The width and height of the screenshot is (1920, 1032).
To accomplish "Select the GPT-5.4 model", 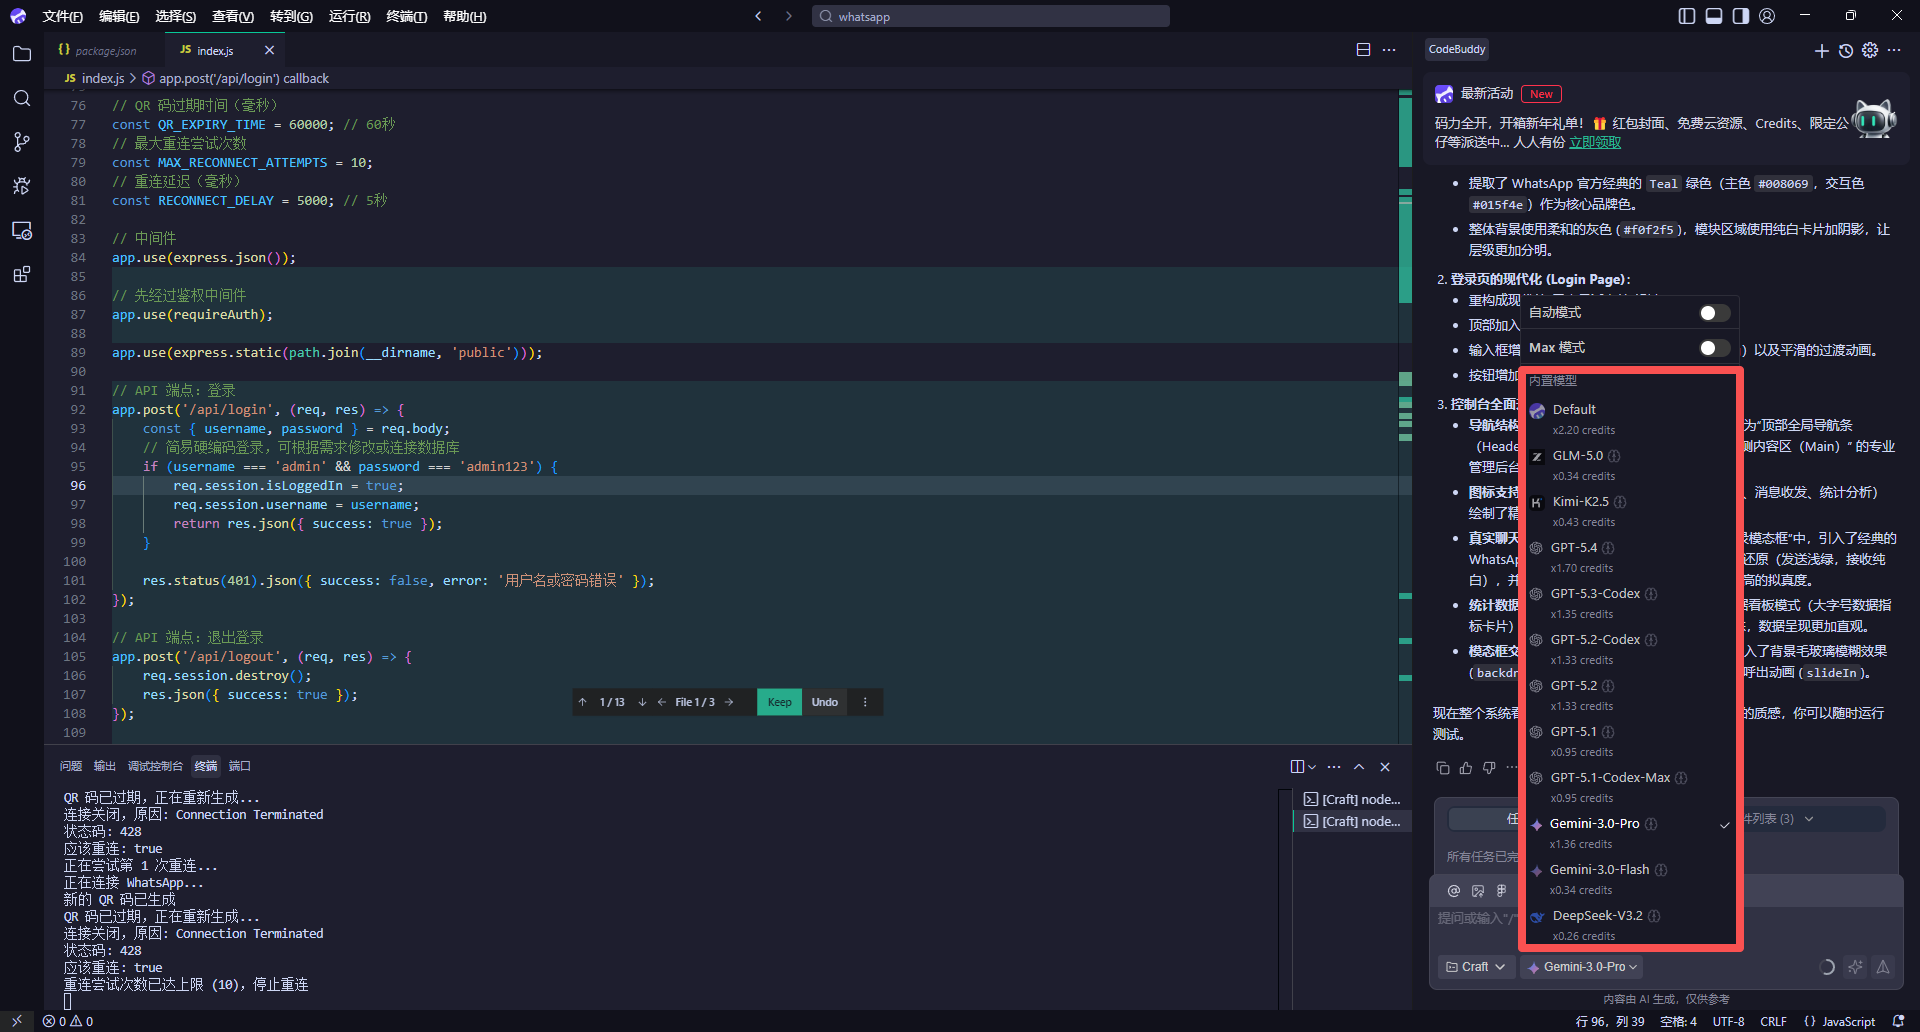I will 1630,557.
